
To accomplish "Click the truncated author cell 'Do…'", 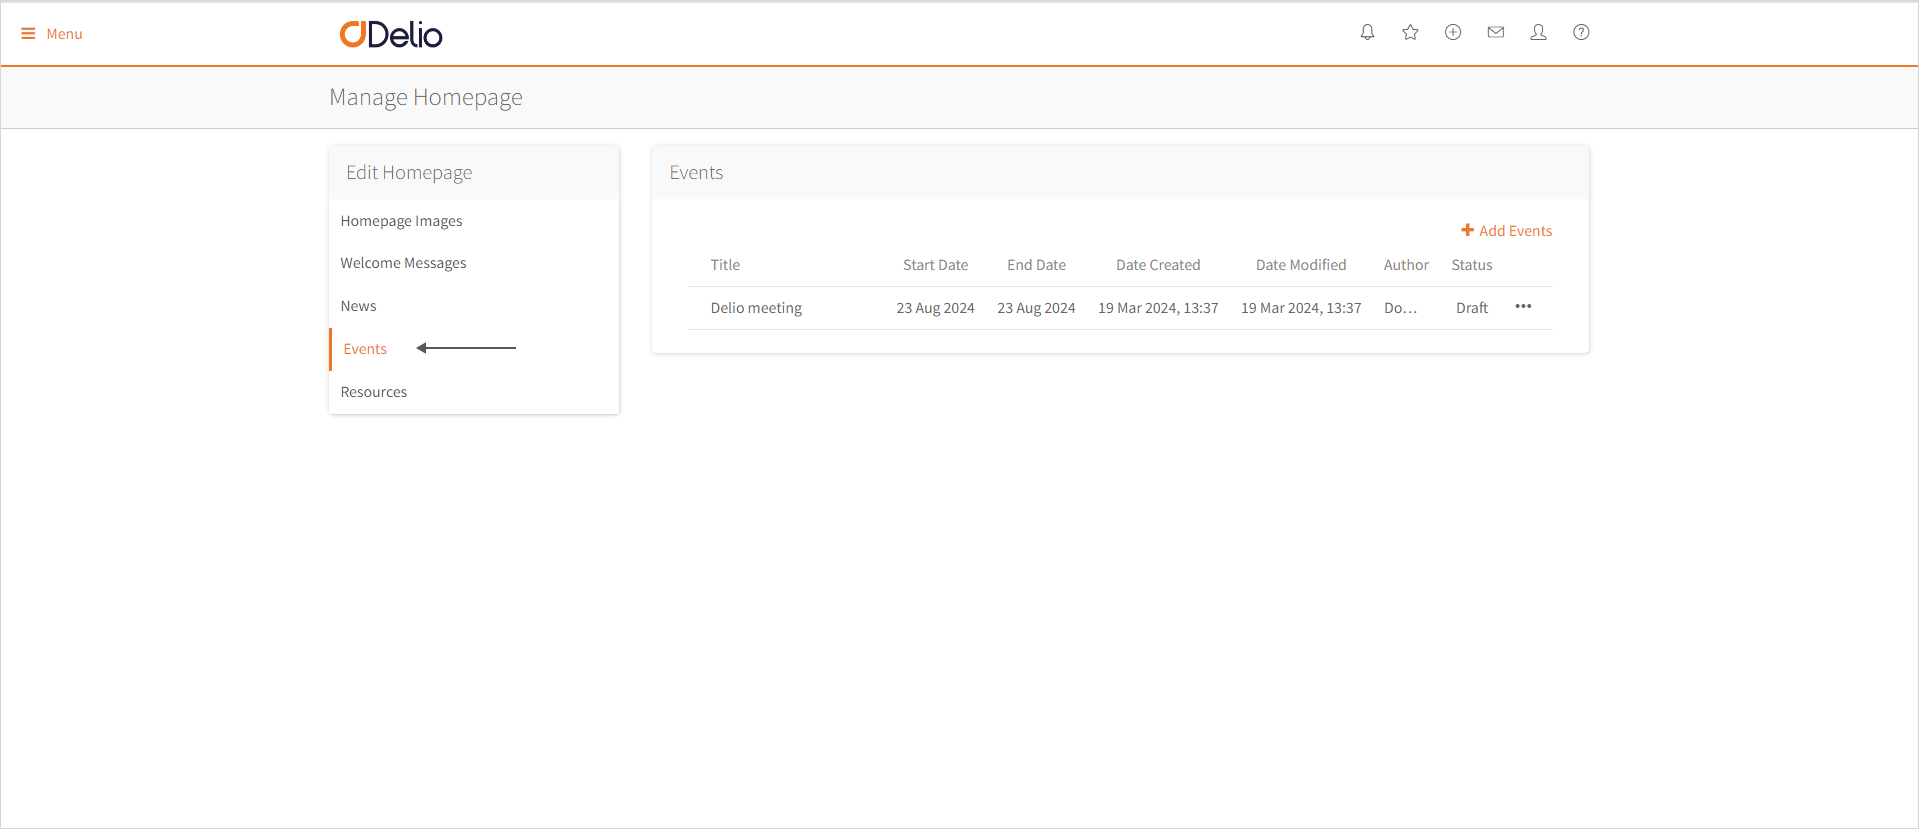I will click(x=1400, y=308).
